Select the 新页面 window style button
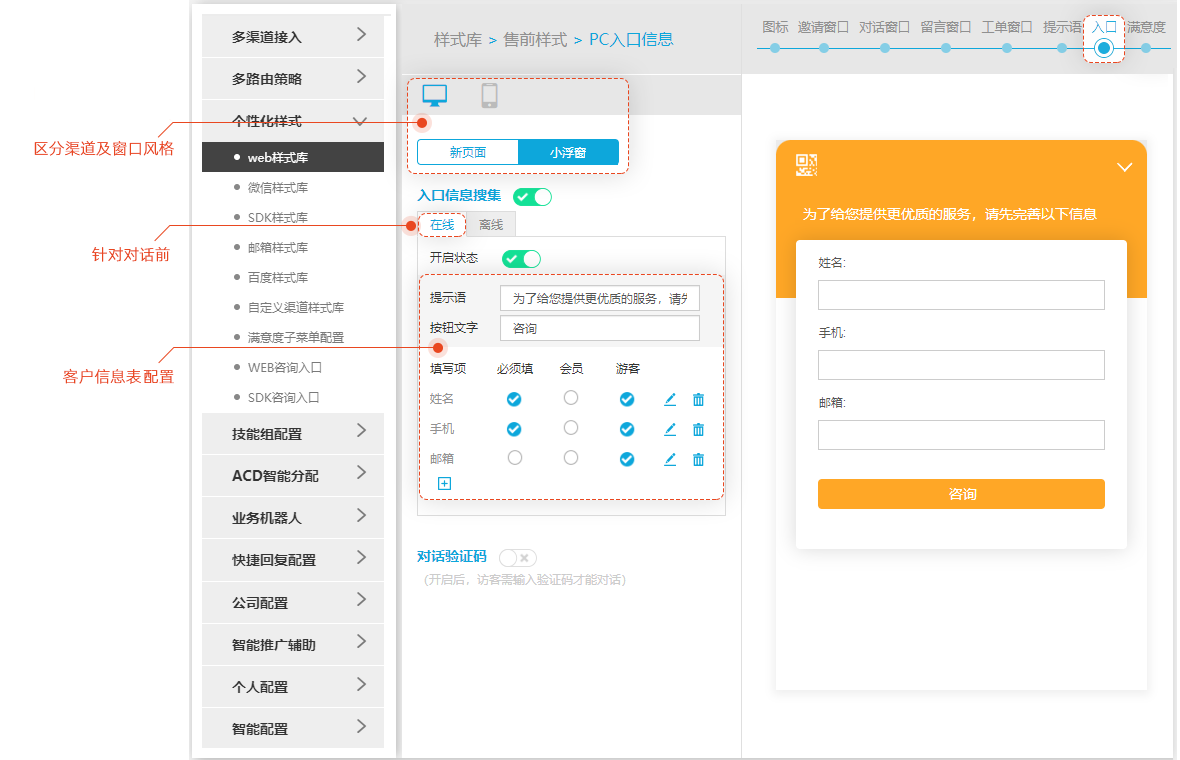This screenshot has height=760, width=1180. pos(468,152)
